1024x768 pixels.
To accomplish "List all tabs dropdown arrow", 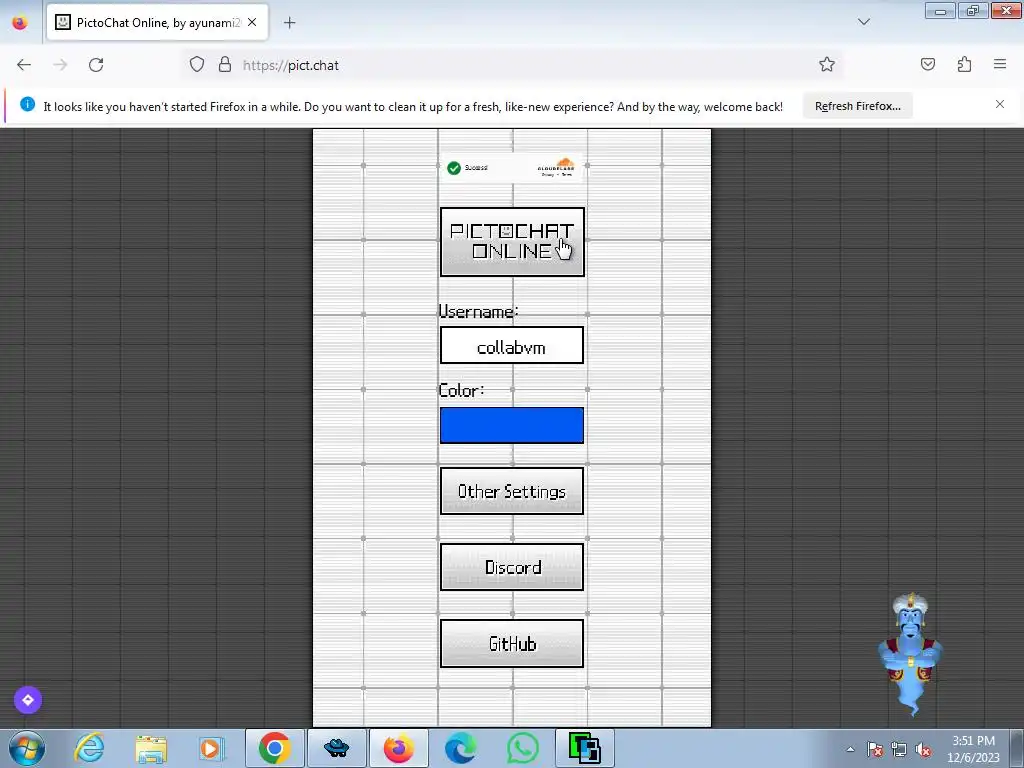I will point(864,22).
